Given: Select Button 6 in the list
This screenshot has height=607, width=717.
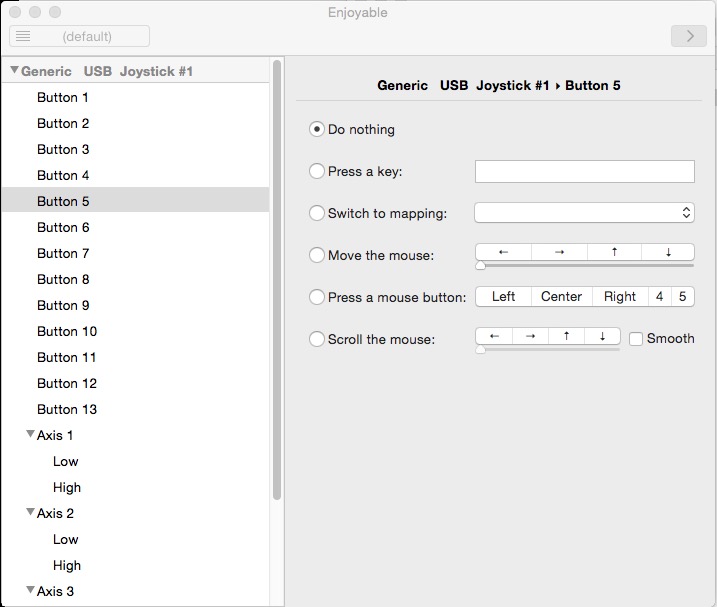Looking at the screenshot, I should 135,227.
